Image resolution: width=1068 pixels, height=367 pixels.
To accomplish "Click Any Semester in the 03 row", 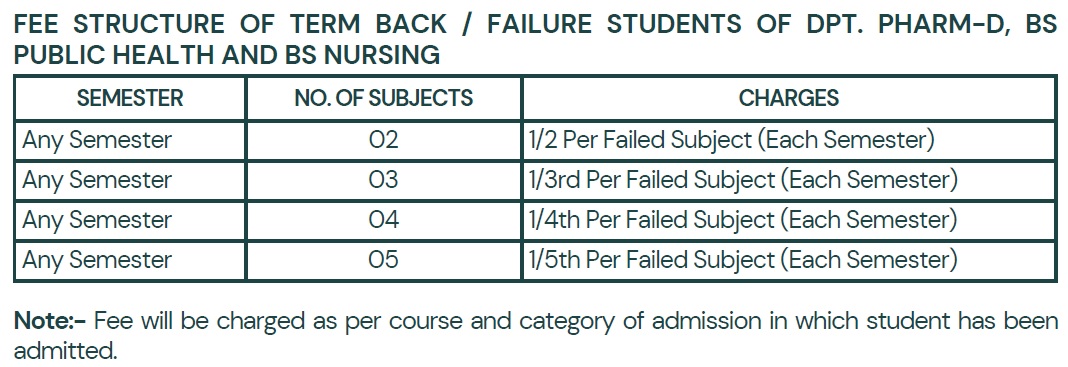I will [x=97, y=180].
